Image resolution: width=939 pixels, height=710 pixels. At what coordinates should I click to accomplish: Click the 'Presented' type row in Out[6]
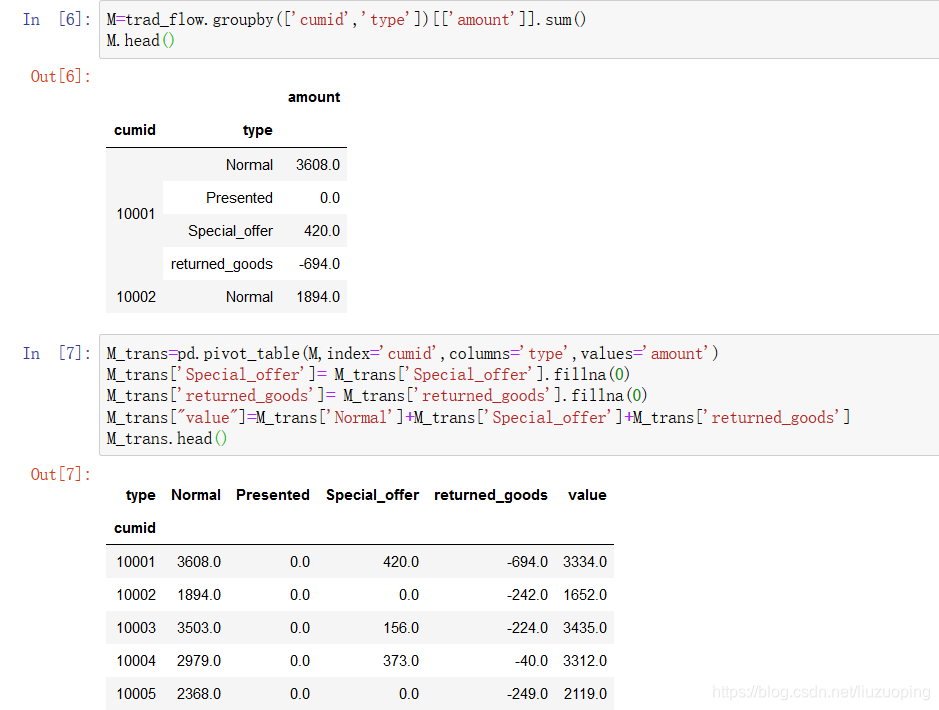(x=239, y=198)
